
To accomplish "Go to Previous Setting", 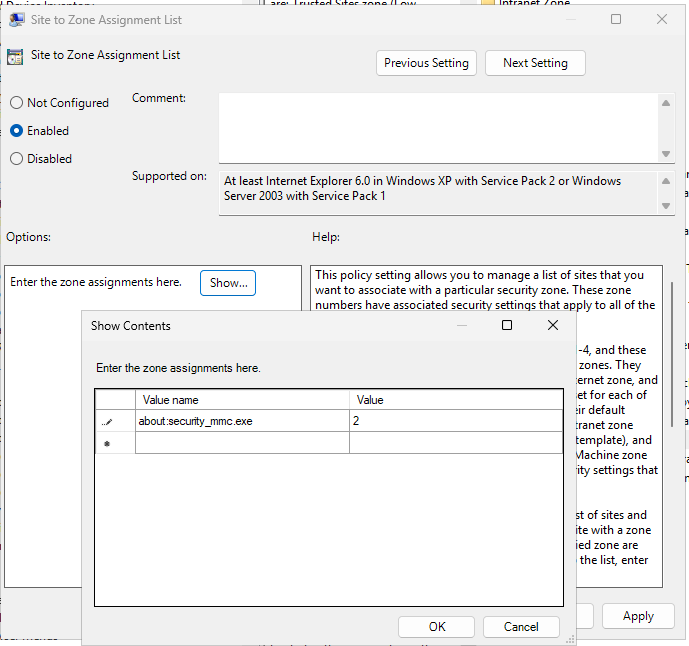I will pos(426,63).
